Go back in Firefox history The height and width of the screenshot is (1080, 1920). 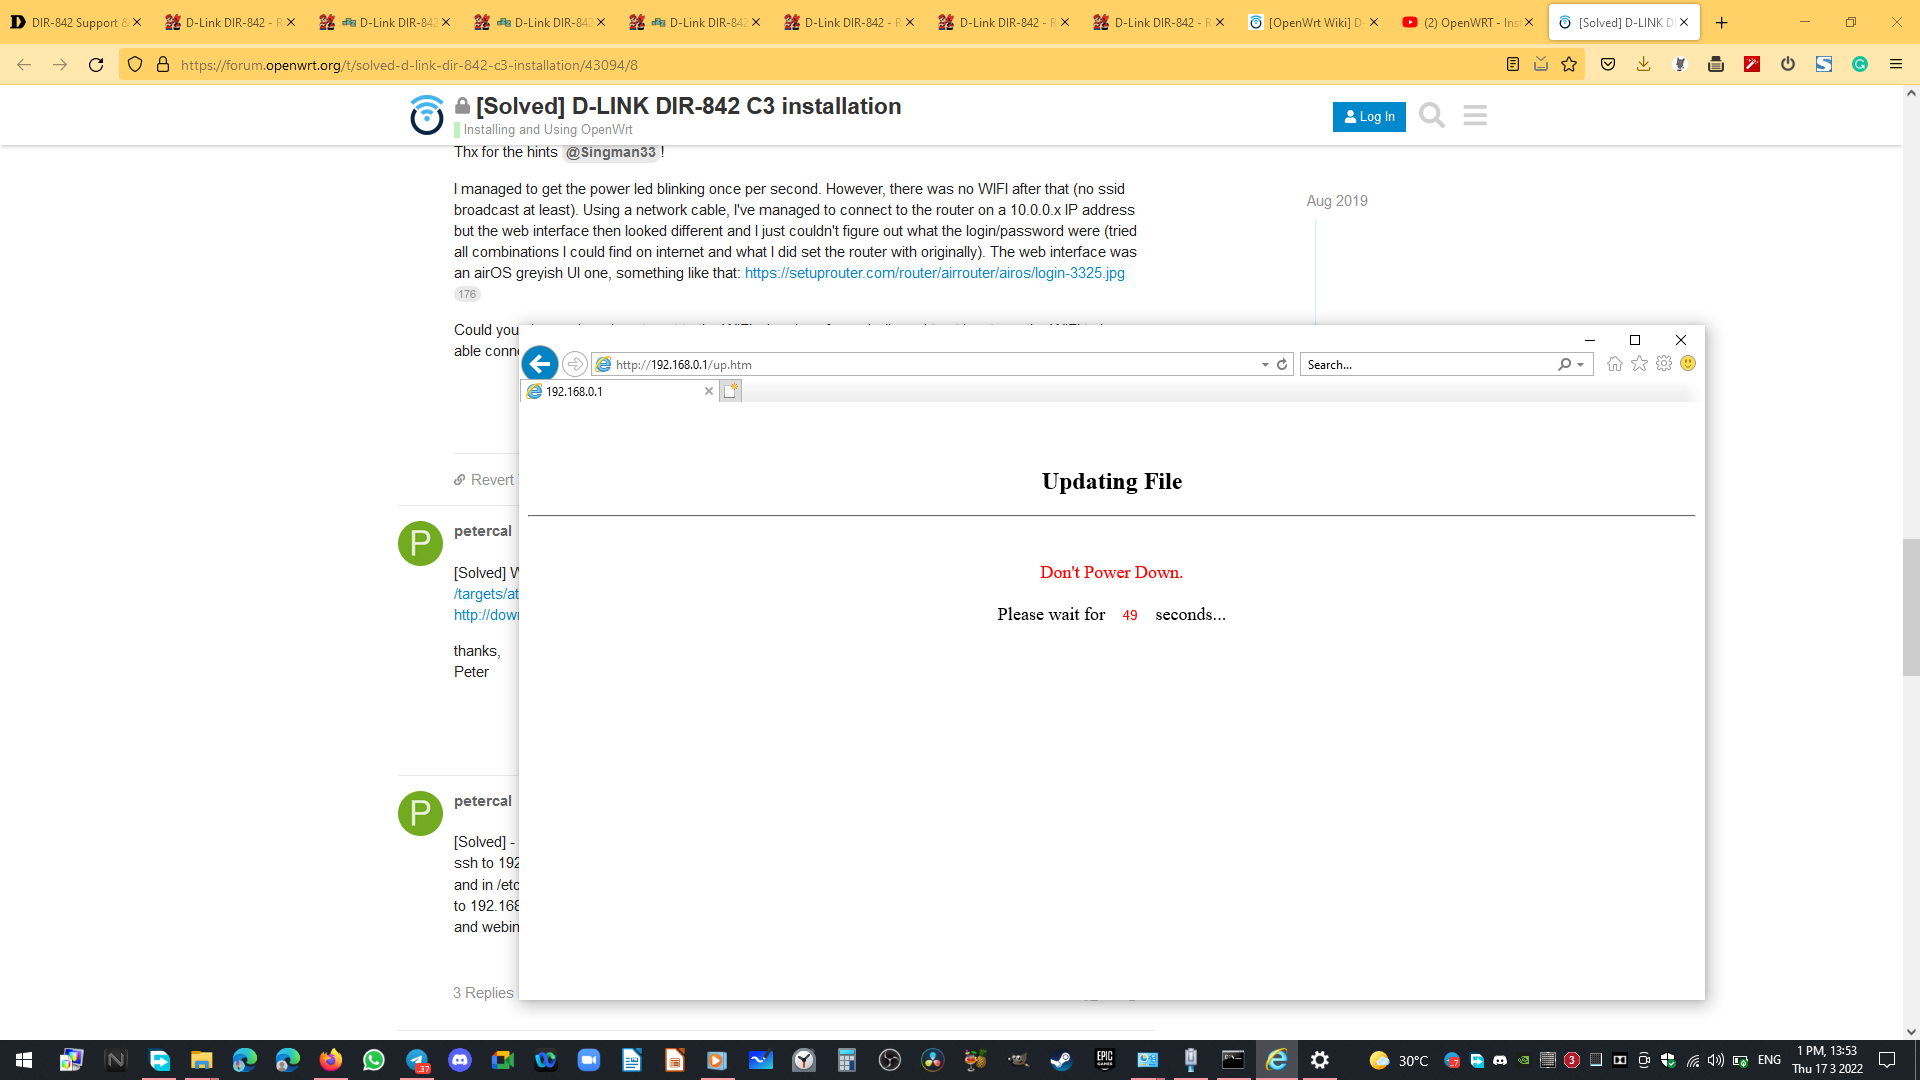pos(24,65)
